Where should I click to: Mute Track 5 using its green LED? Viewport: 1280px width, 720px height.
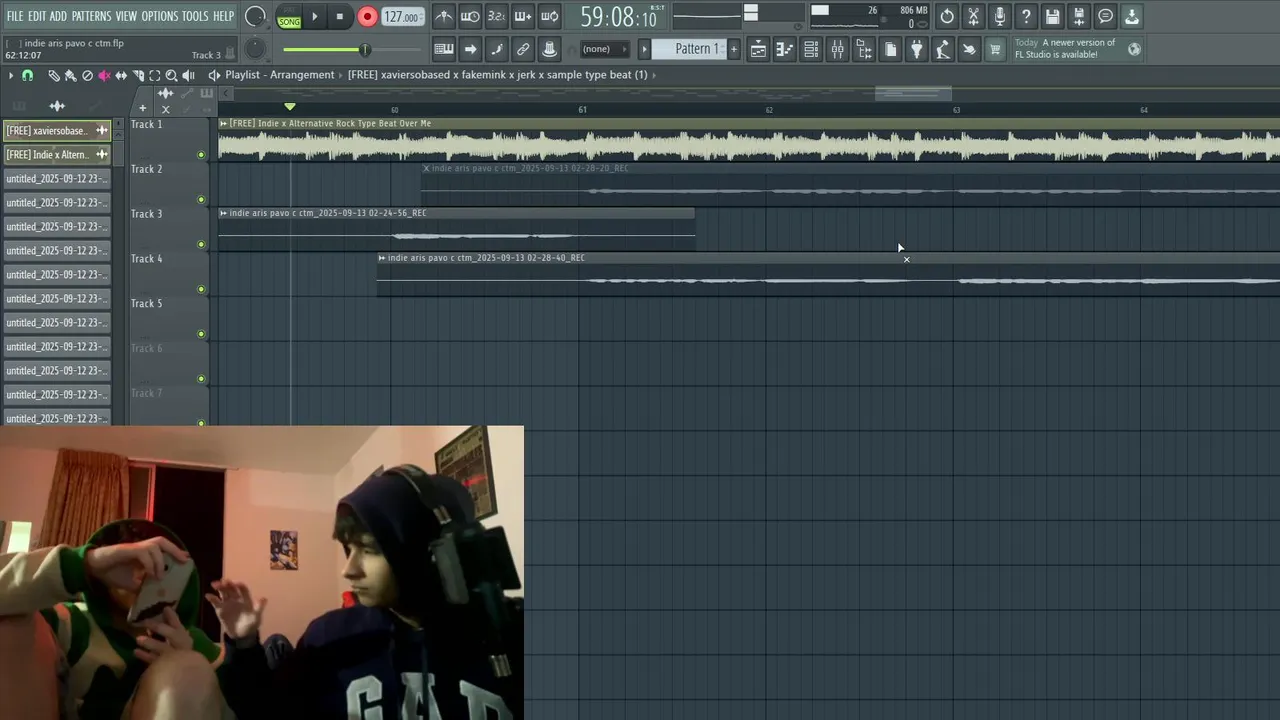click(x=201, y=335)
